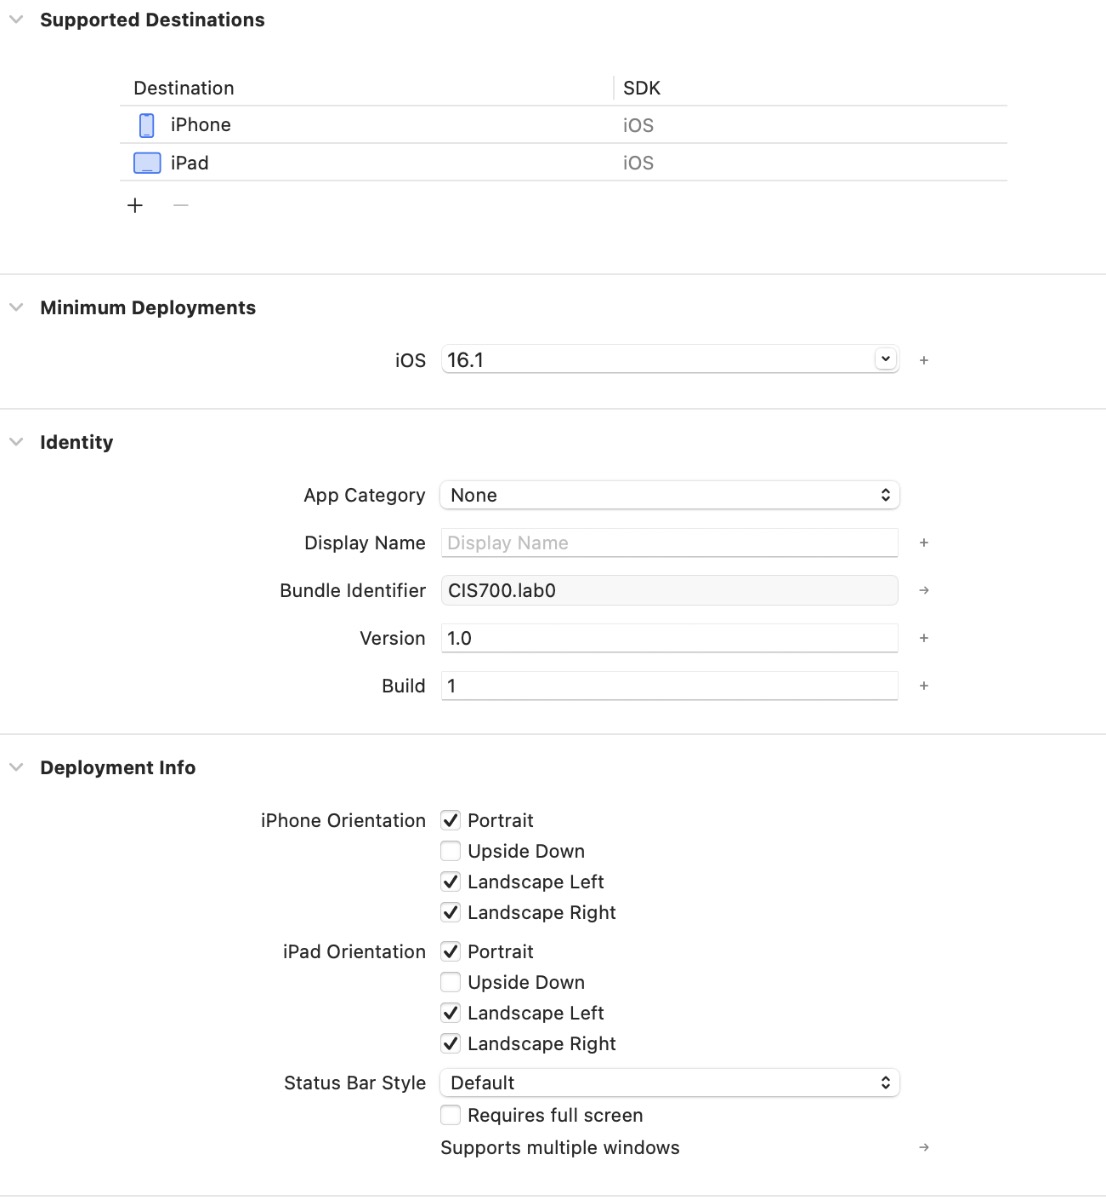The height and width of the screenshot is (1198, 1106).
Task: Click plus icon beside Build field
Action: tap(924, 686)
